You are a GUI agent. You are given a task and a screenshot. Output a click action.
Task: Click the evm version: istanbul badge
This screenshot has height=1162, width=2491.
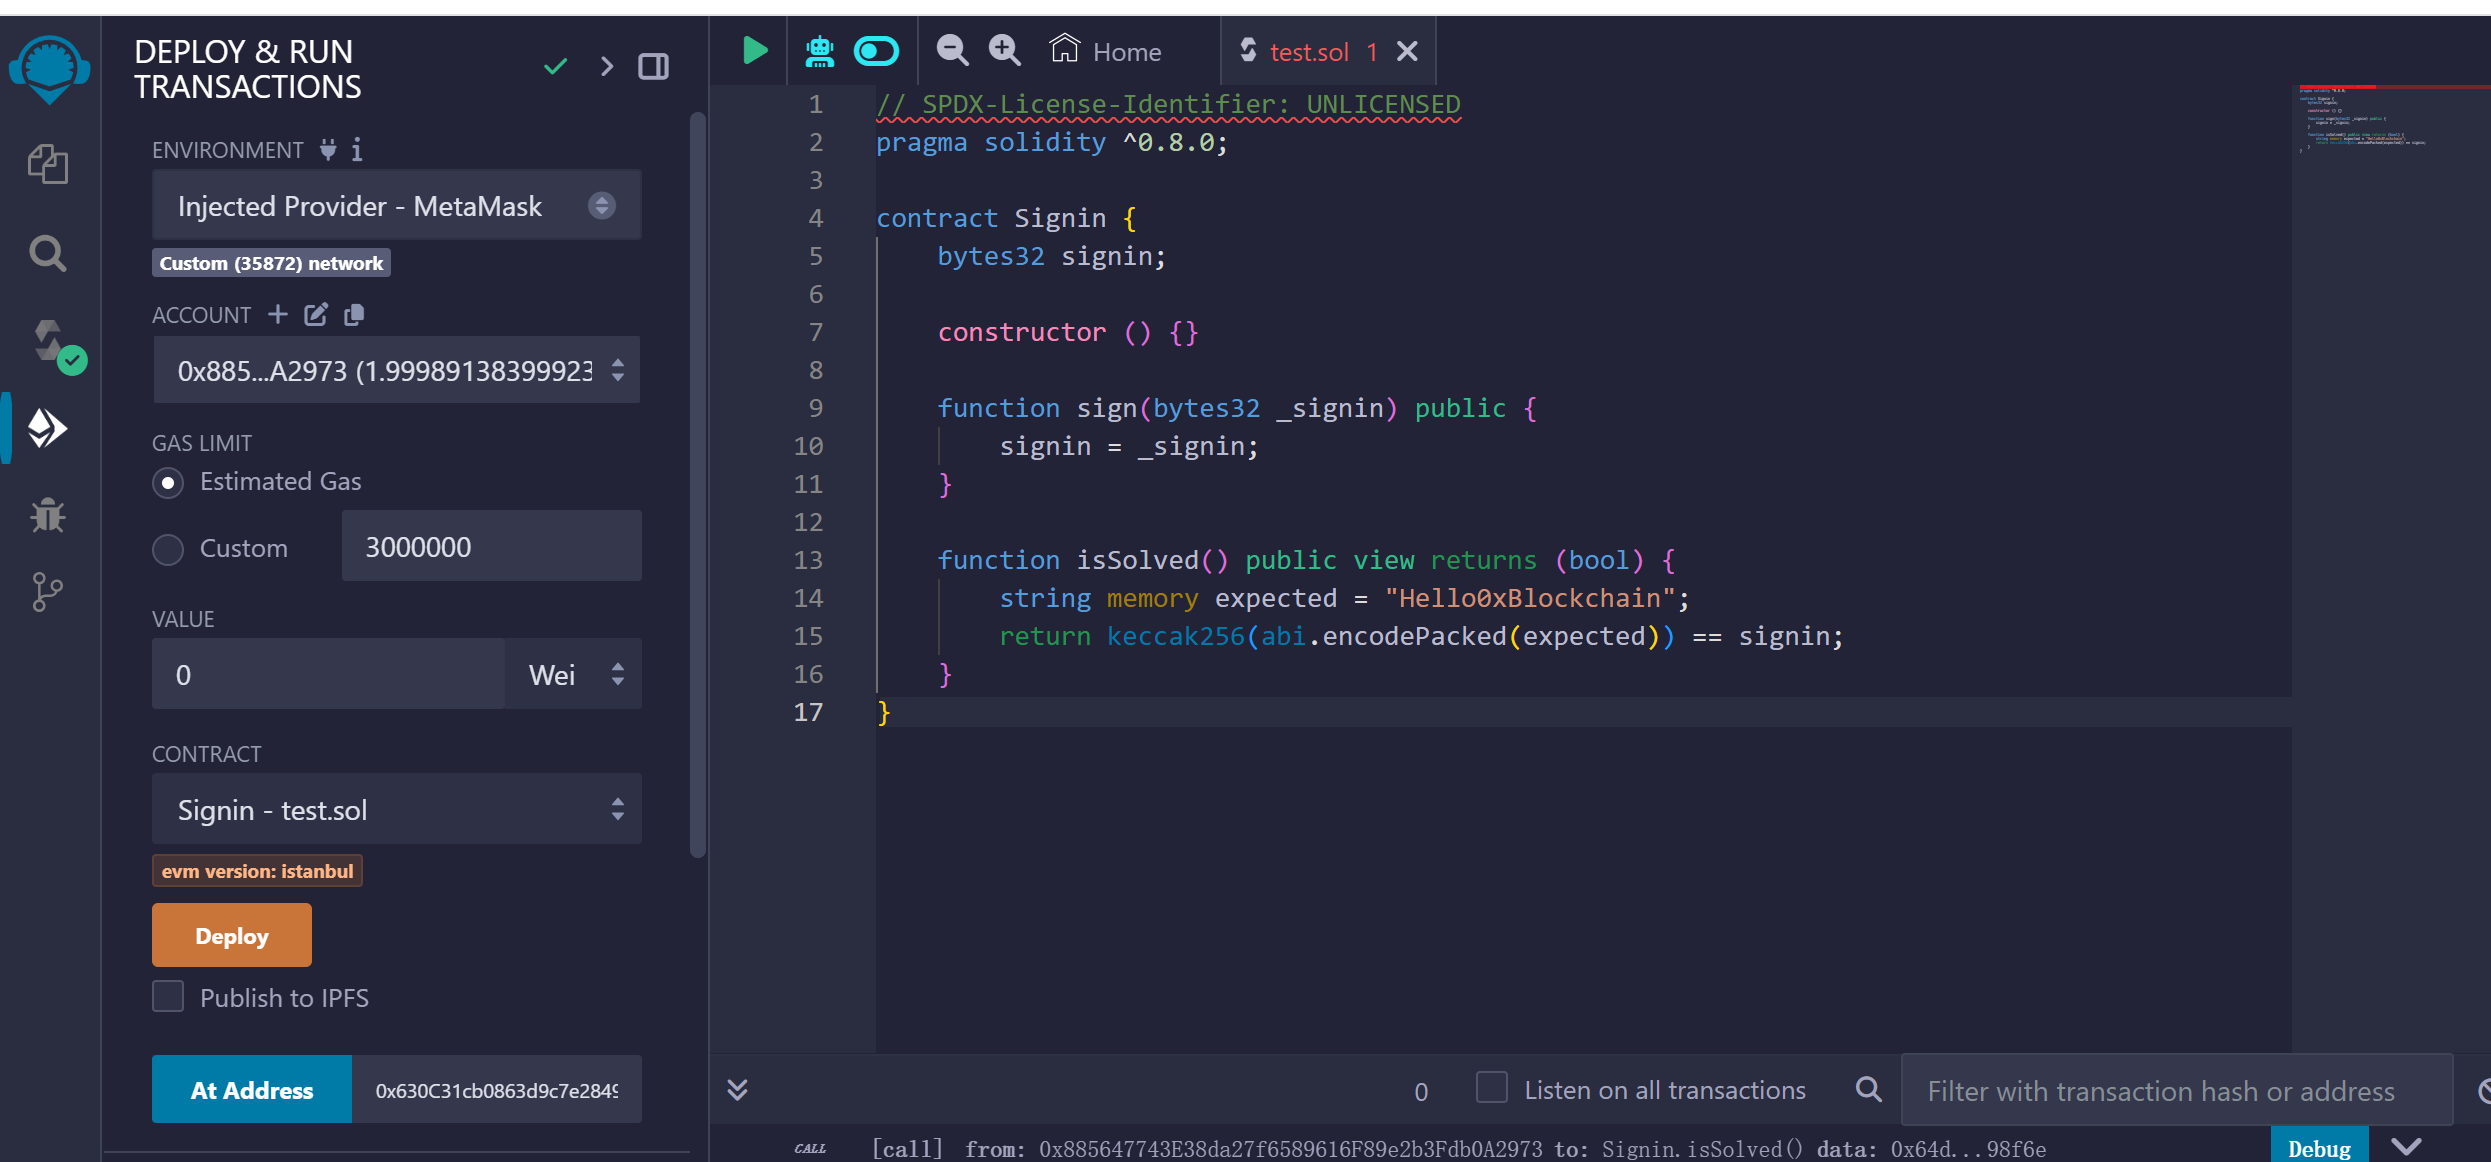click(257, 871)
